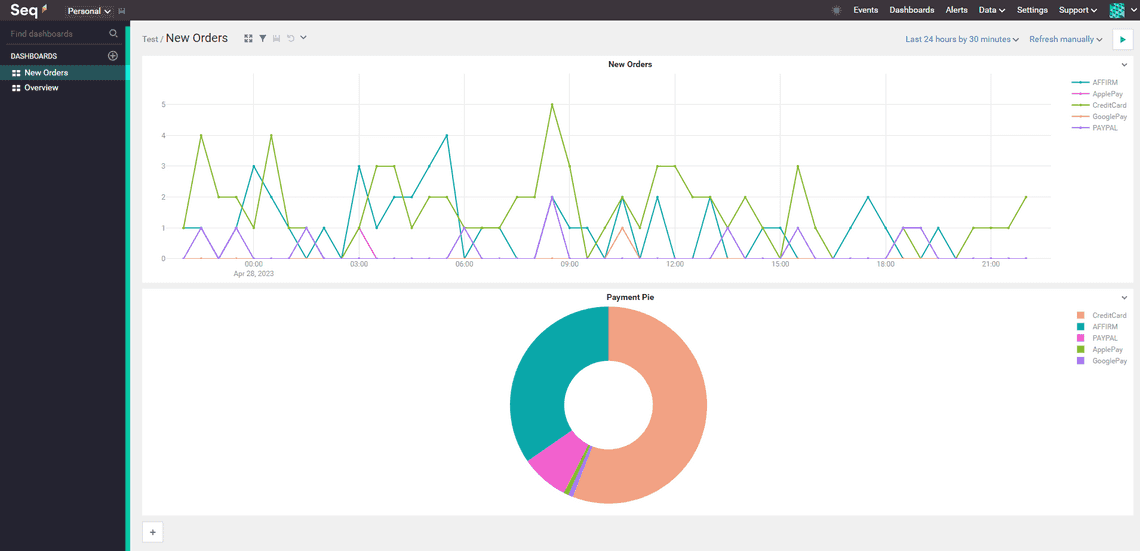The image size is (1140, 551).
Task: Expand the Last 24 hours time range dropdown
Action: click(961, 40)
